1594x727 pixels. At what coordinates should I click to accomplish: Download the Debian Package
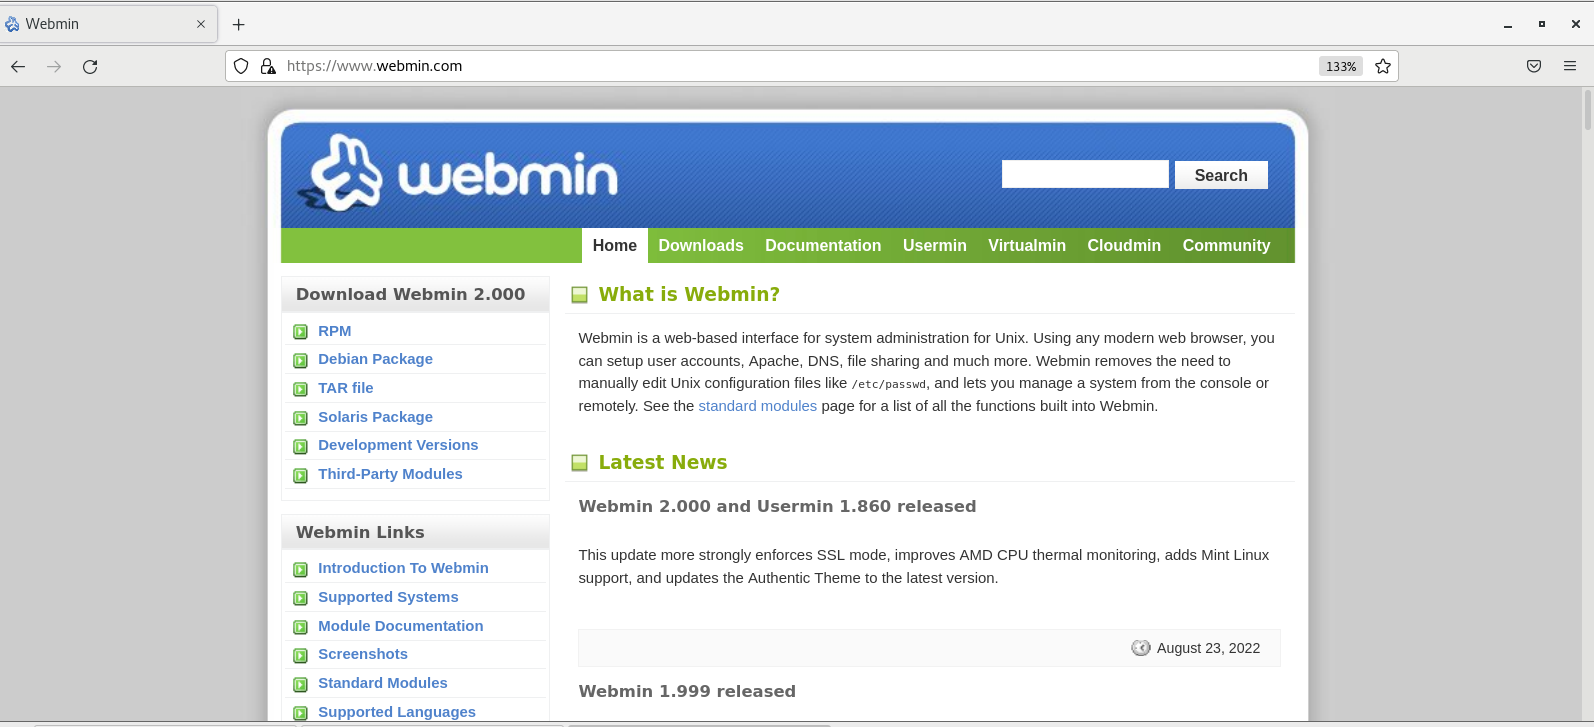[375, 359]
